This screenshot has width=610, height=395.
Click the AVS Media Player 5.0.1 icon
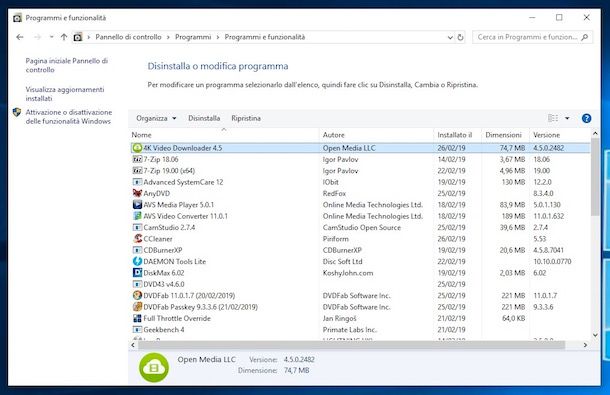137,204
